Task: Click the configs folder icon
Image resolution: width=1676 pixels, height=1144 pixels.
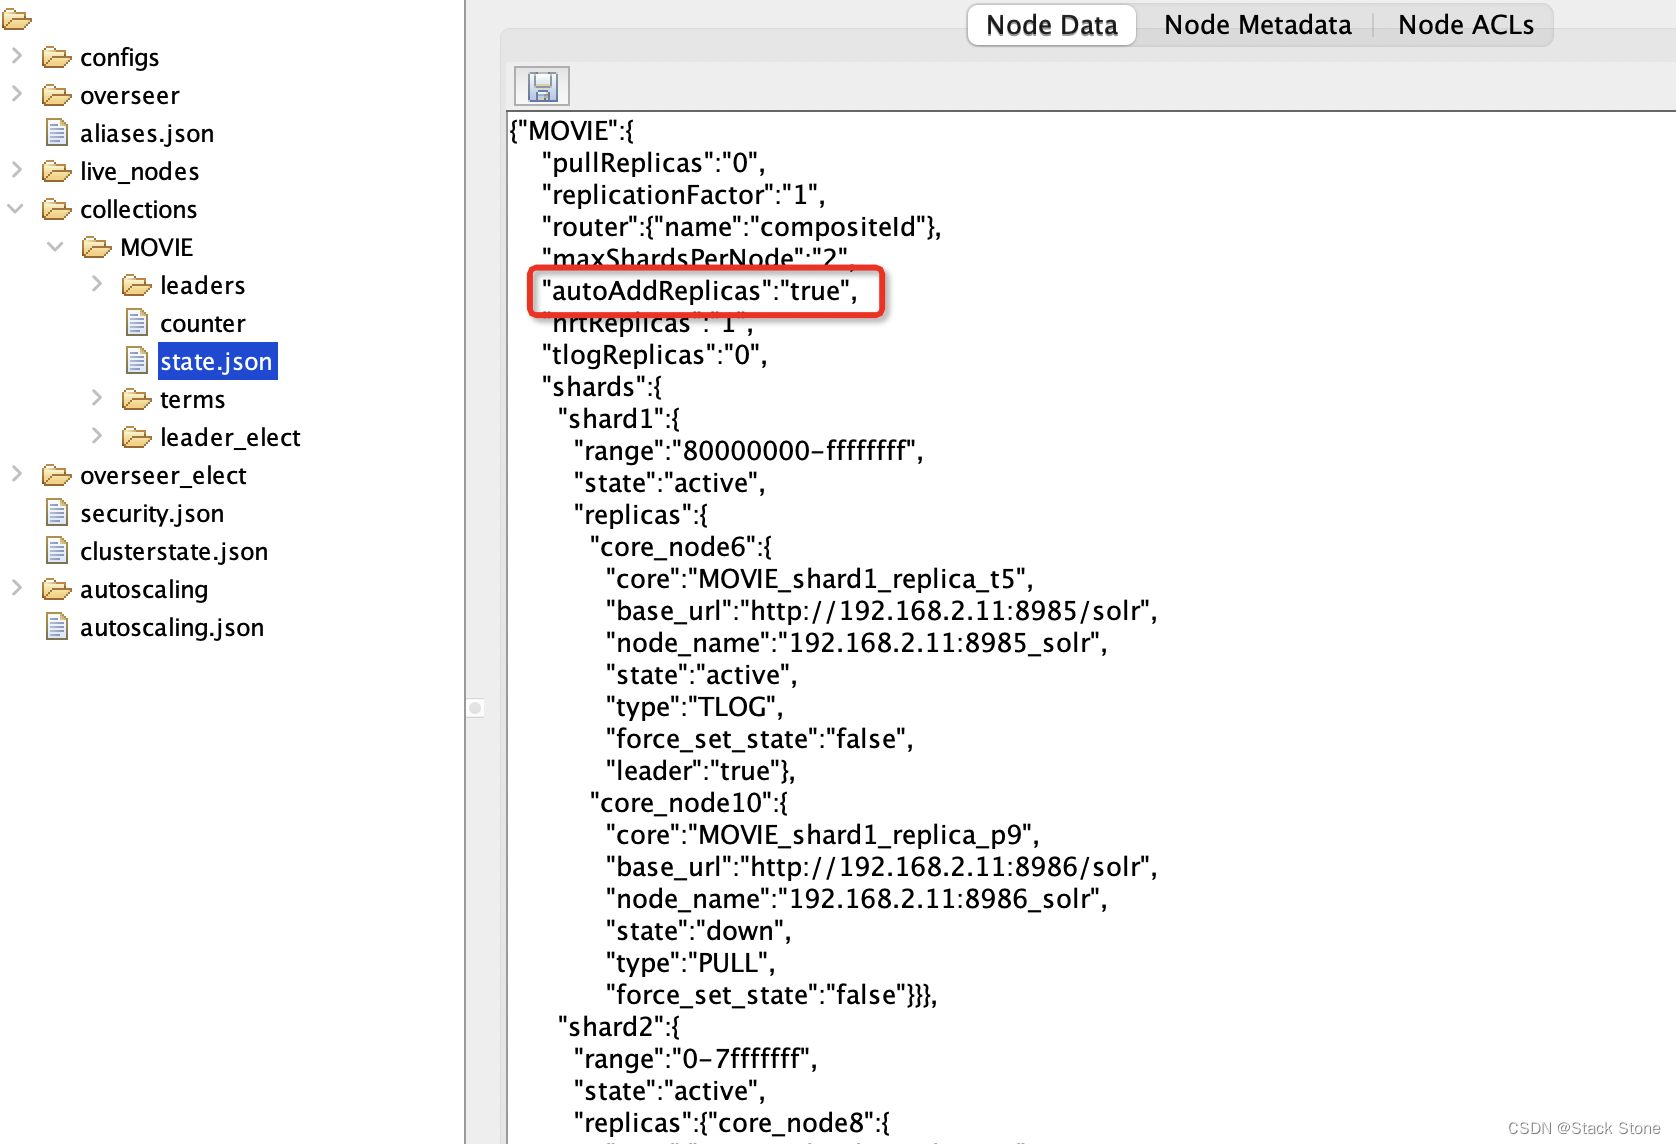Action: click(57, 58)
